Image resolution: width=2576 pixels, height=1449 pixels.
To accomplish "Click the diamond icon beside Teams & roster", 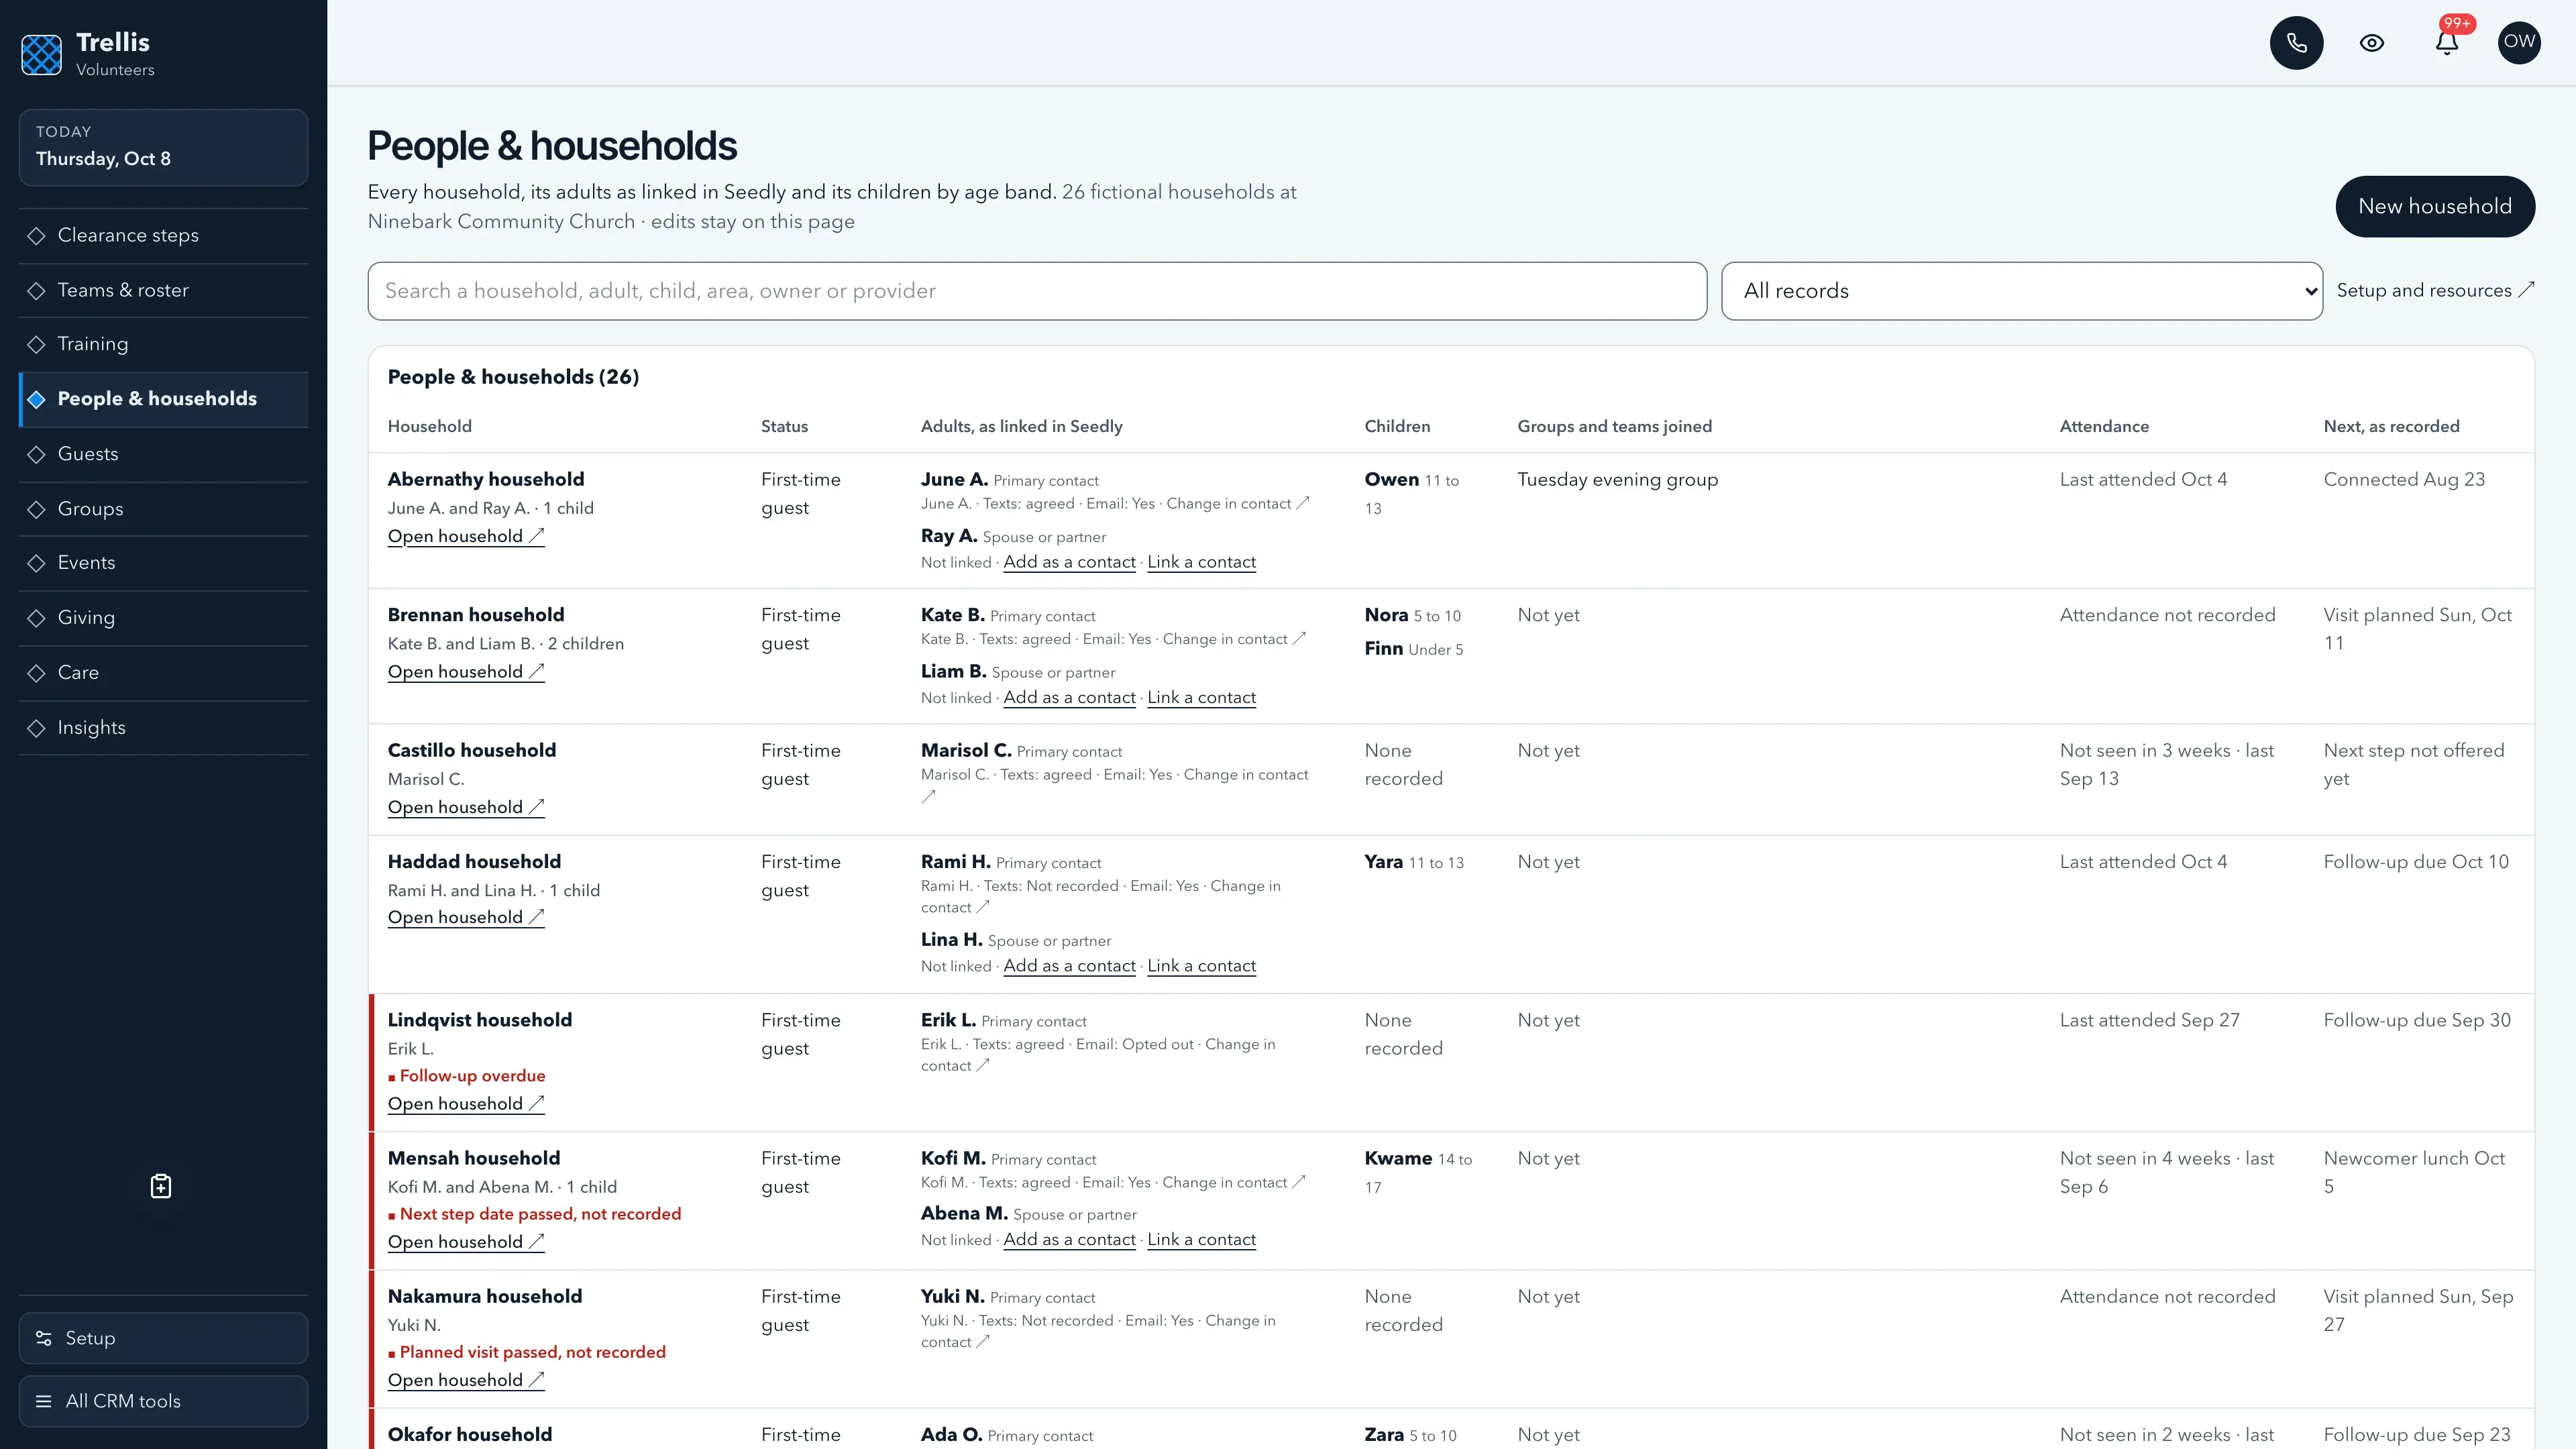I will (37, 291).
